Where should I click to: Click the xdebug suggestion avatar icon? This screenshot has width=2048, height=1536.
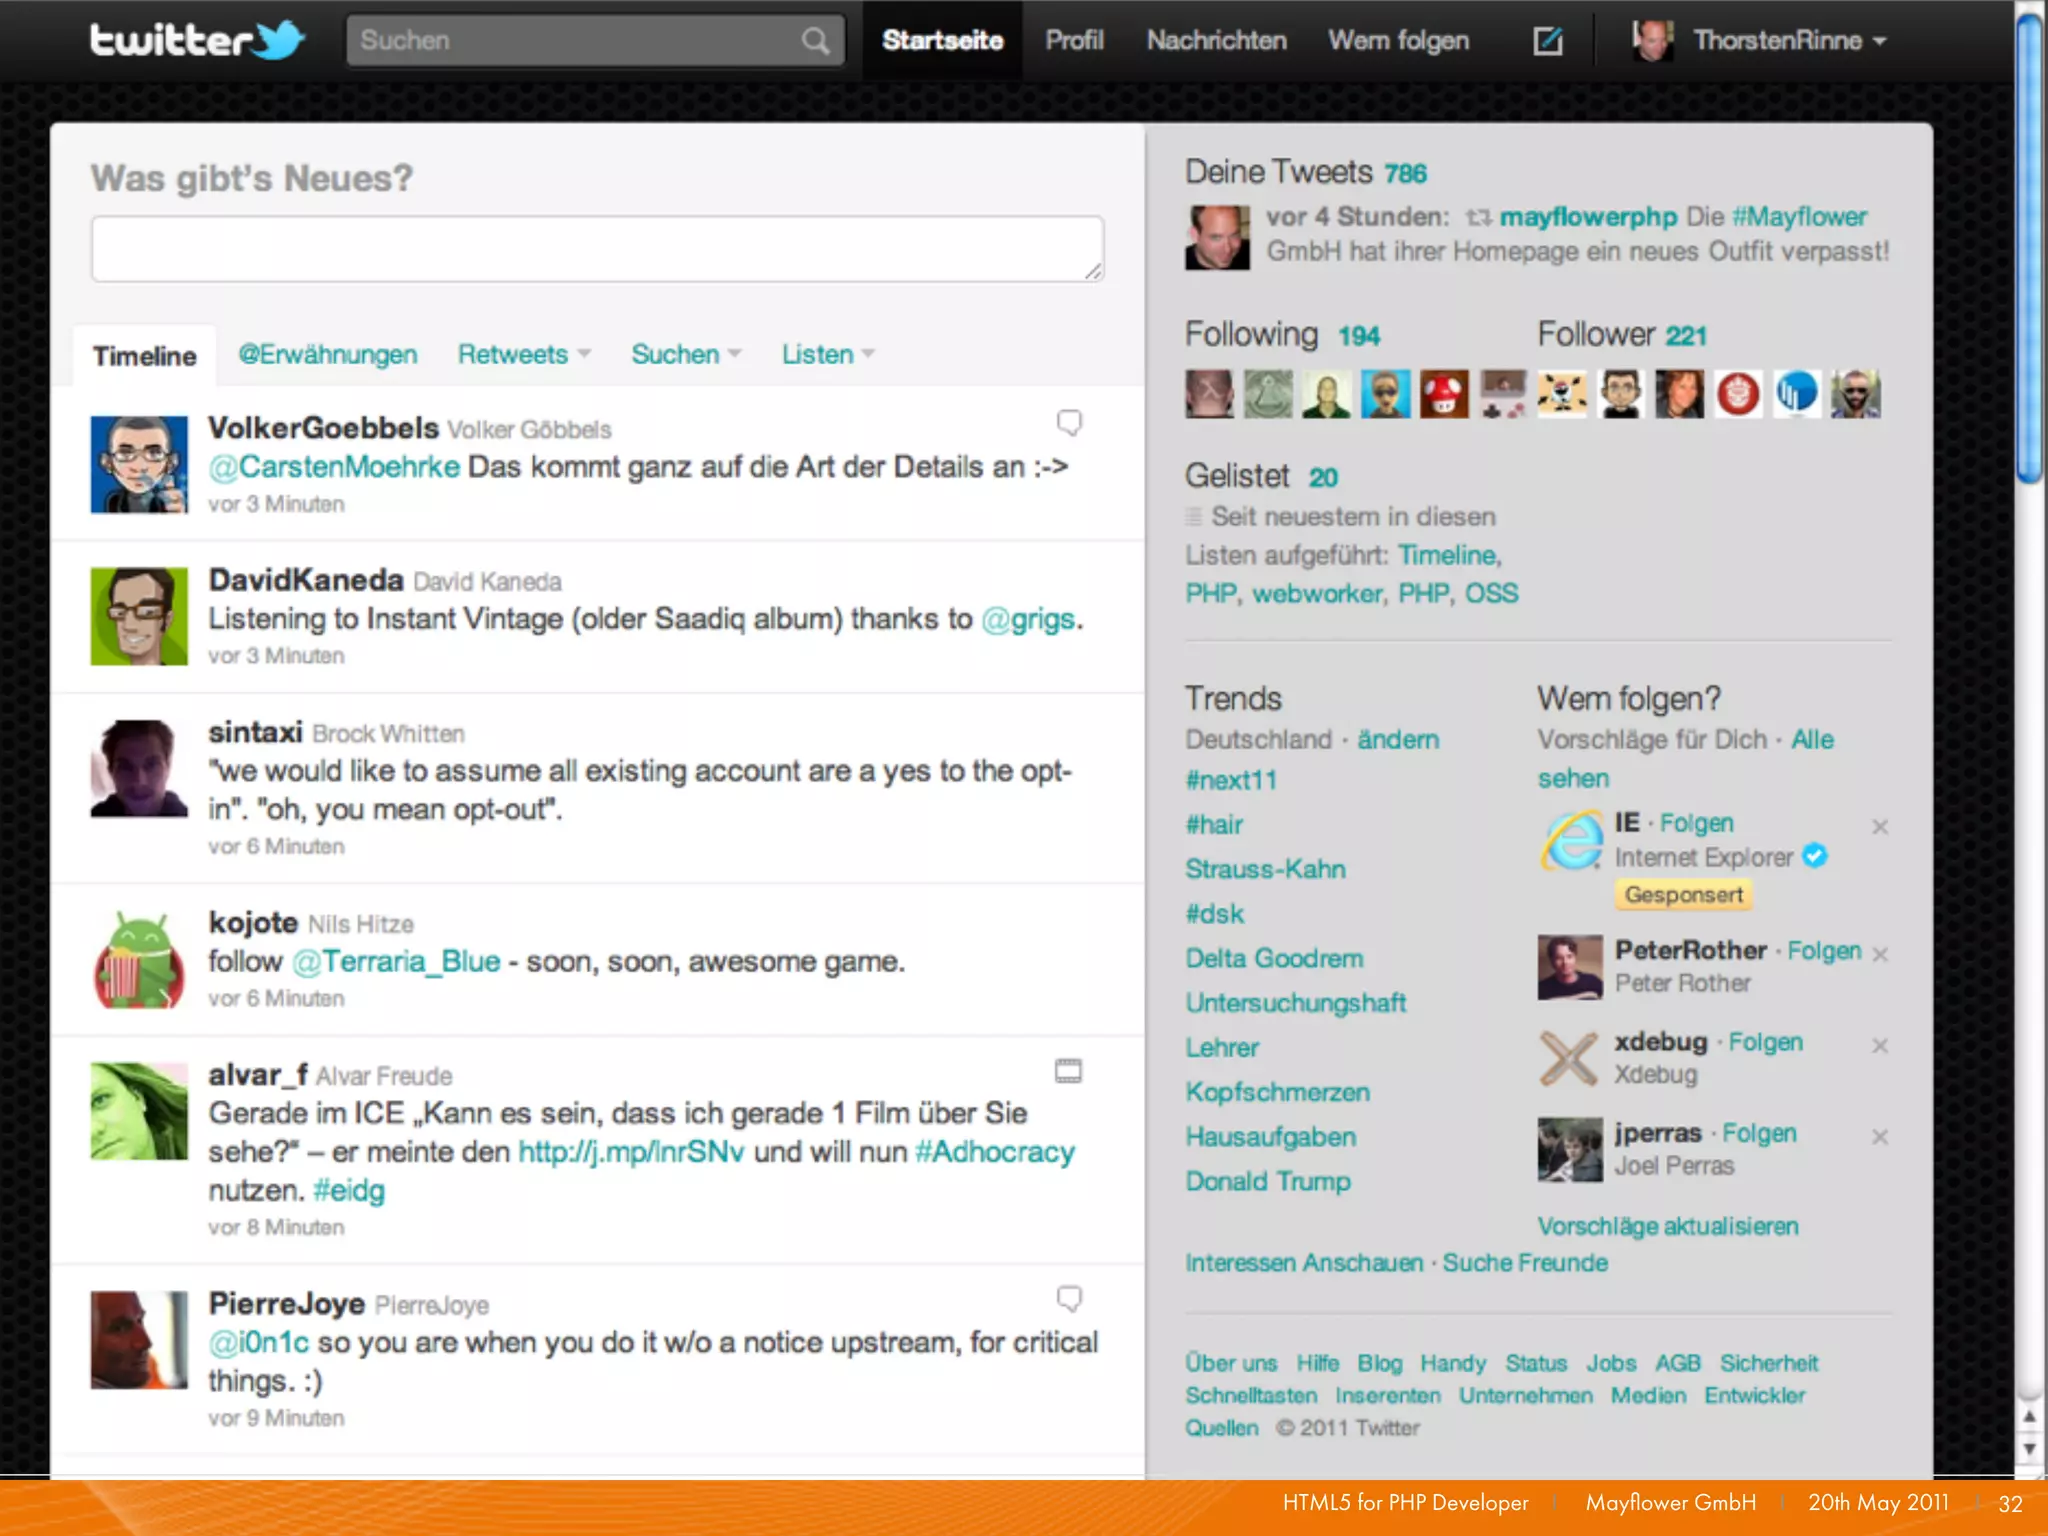(1569, 1058)
